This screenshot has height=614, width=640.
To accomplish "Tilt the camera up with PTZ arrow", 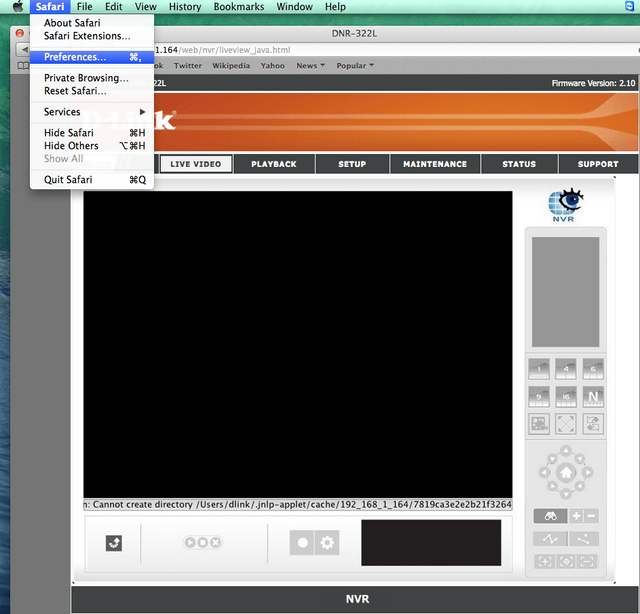I will (566, 451).
